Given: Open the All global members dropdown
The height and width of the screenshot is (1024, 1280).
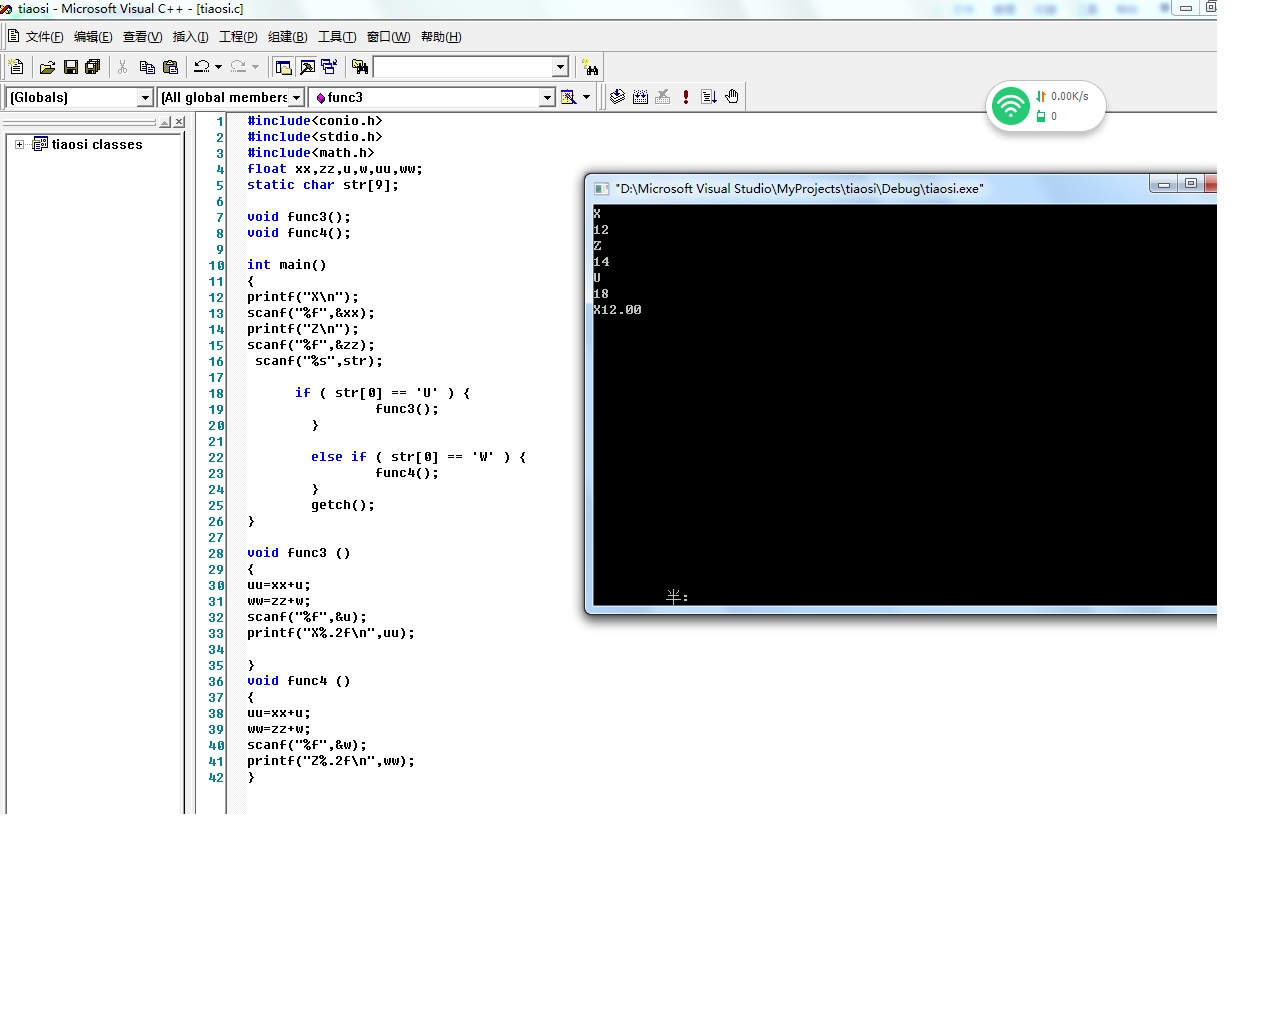Looking at the screenshot, I should pos(296,97).
